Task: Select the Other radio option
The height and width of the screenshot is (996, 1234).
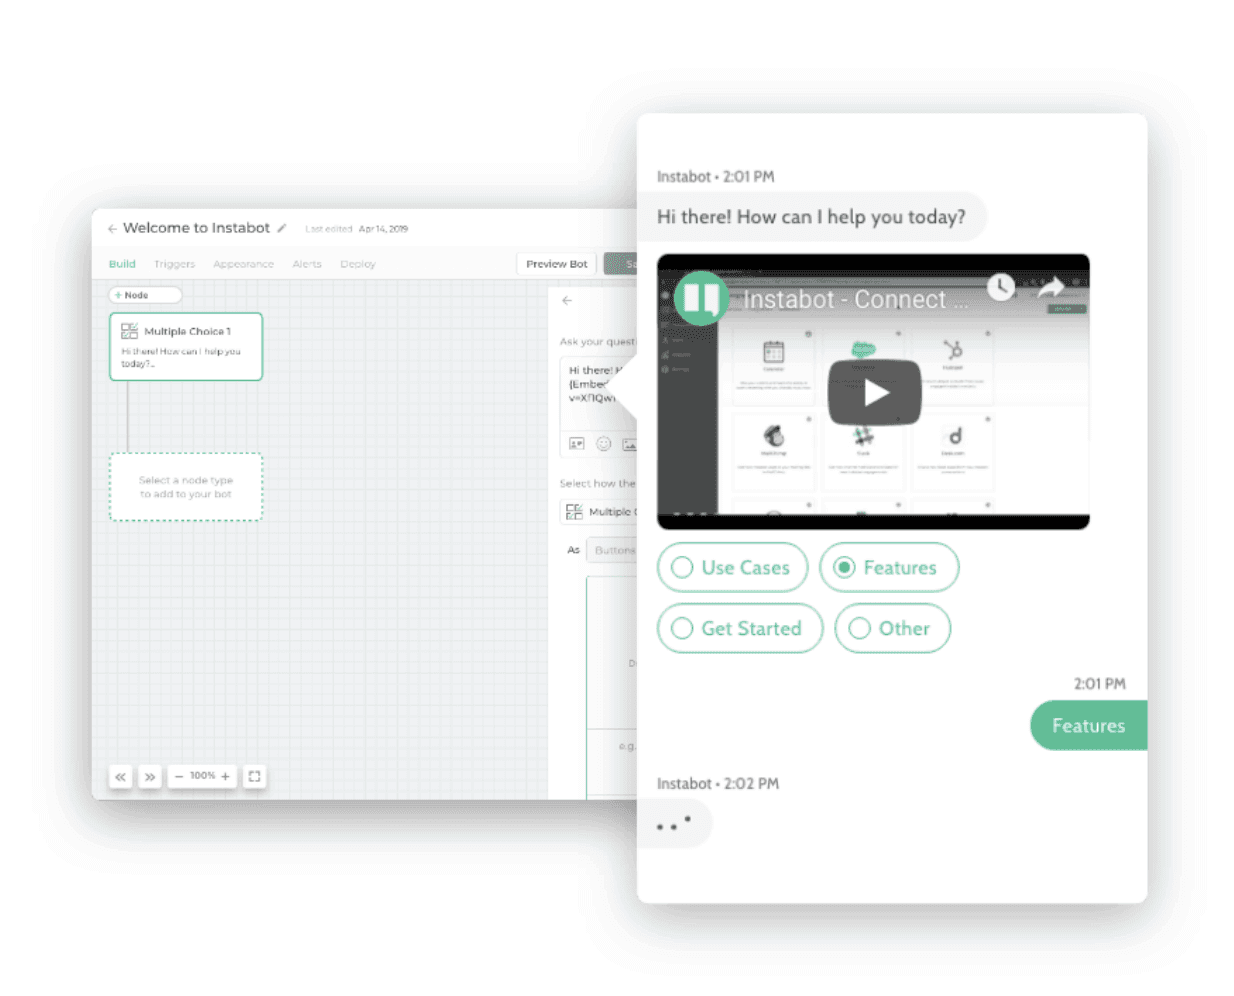Action: click(x=892, y=628)
